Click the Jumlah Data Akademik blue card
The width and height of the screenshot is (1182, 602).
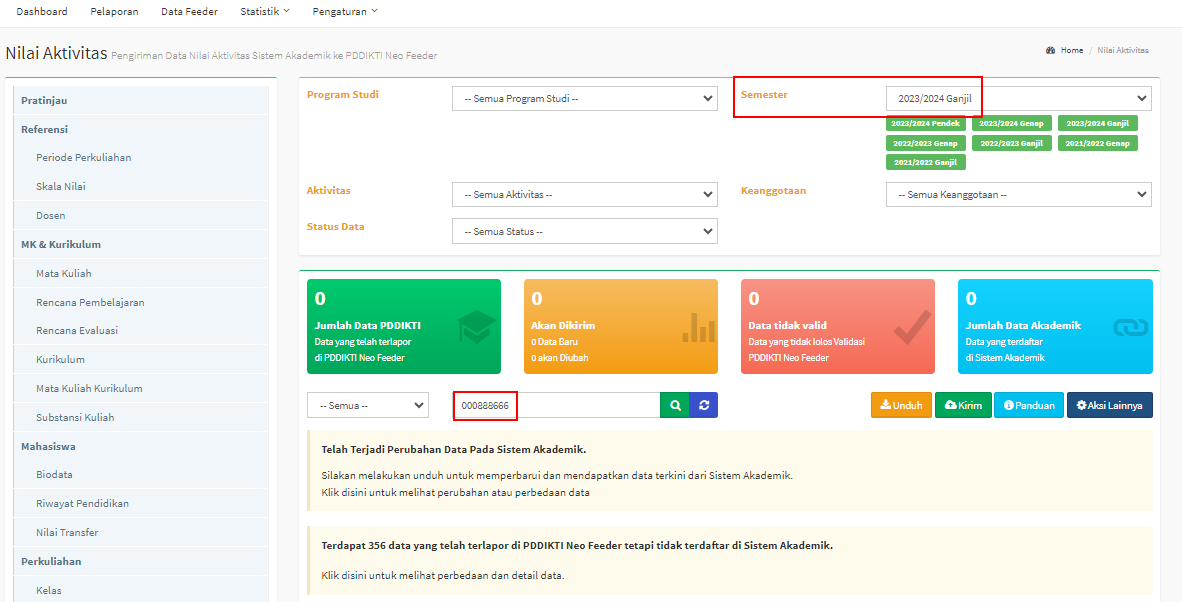[x=1055, y=326]
